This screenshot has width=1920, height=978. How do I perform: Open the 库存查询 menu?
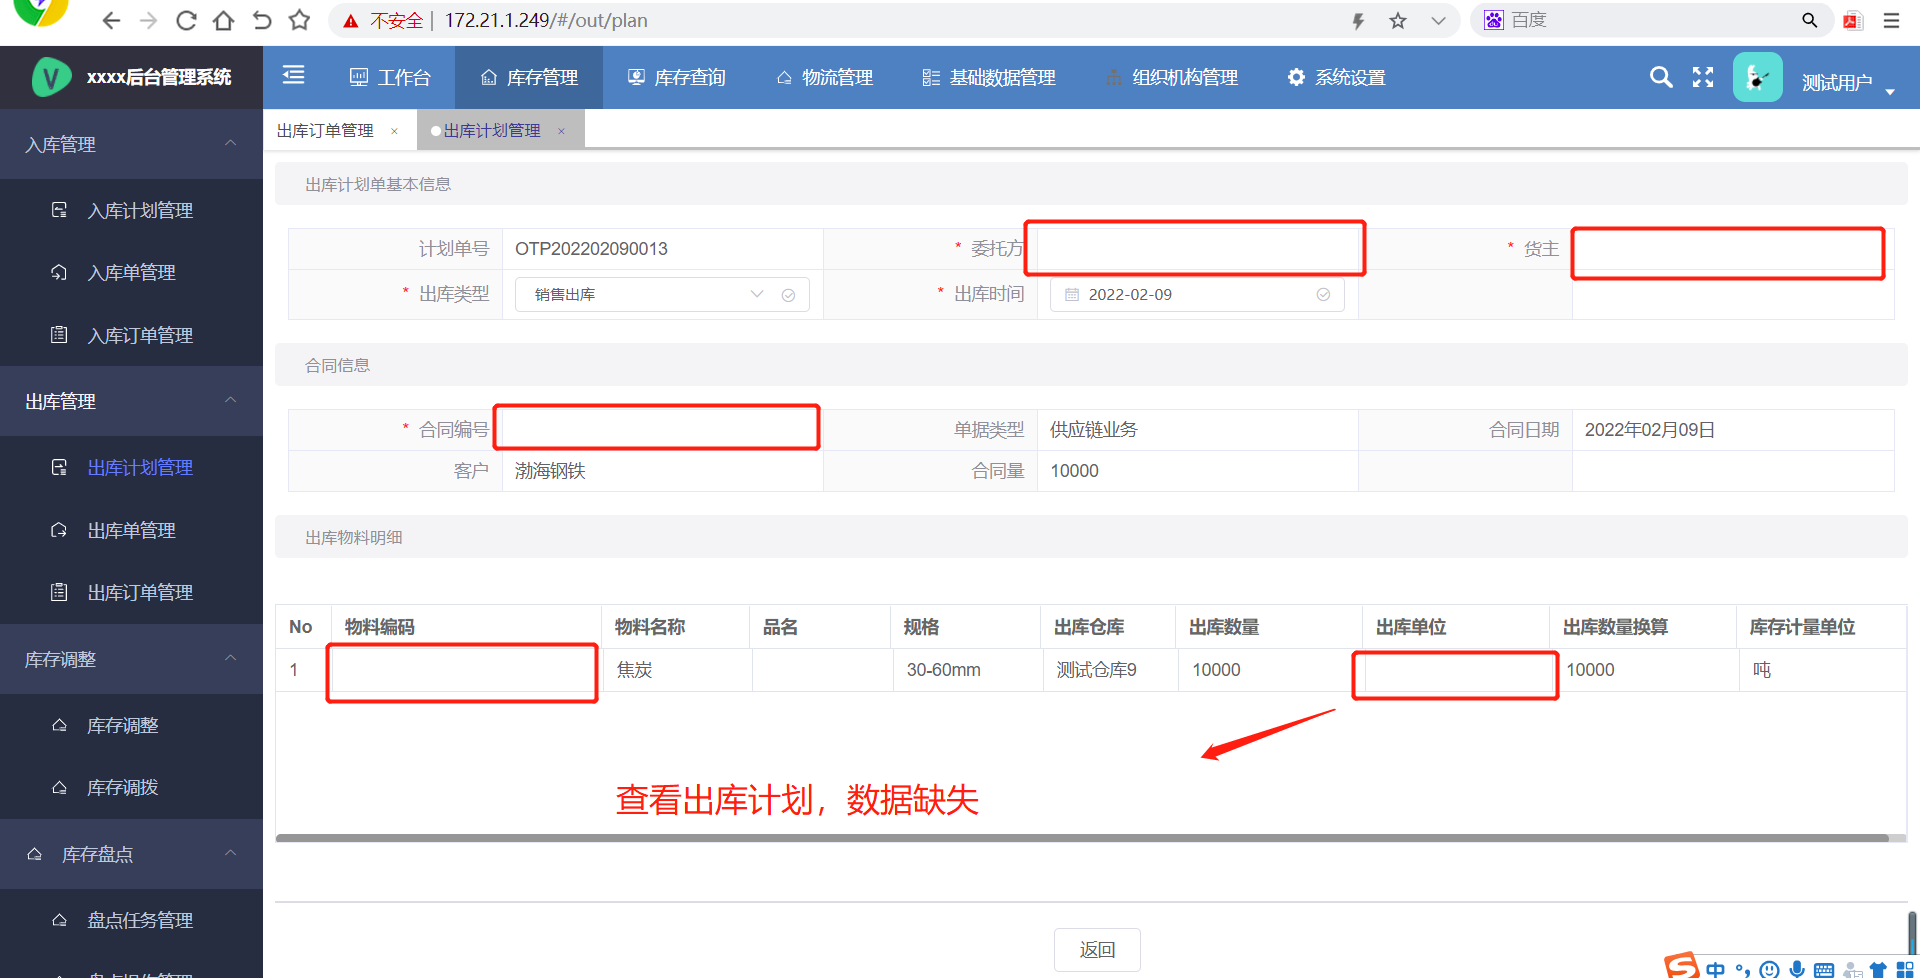[x=676, y=77]
